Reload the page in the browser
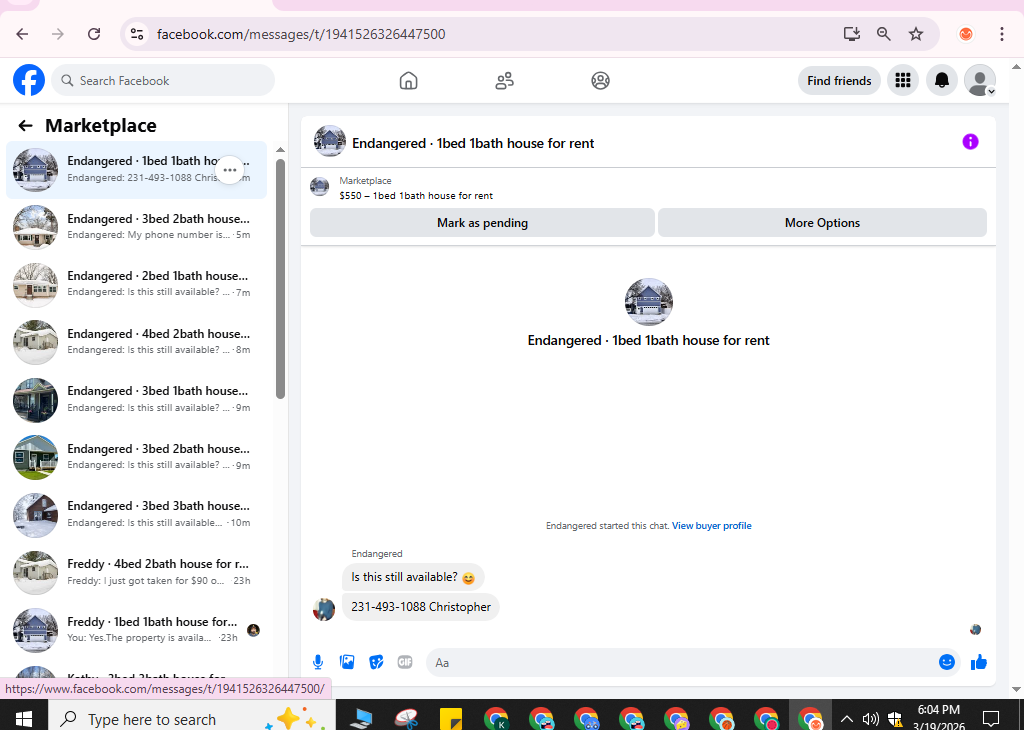The width and height of the screenshot is (1024, 730). pos(94,34)
